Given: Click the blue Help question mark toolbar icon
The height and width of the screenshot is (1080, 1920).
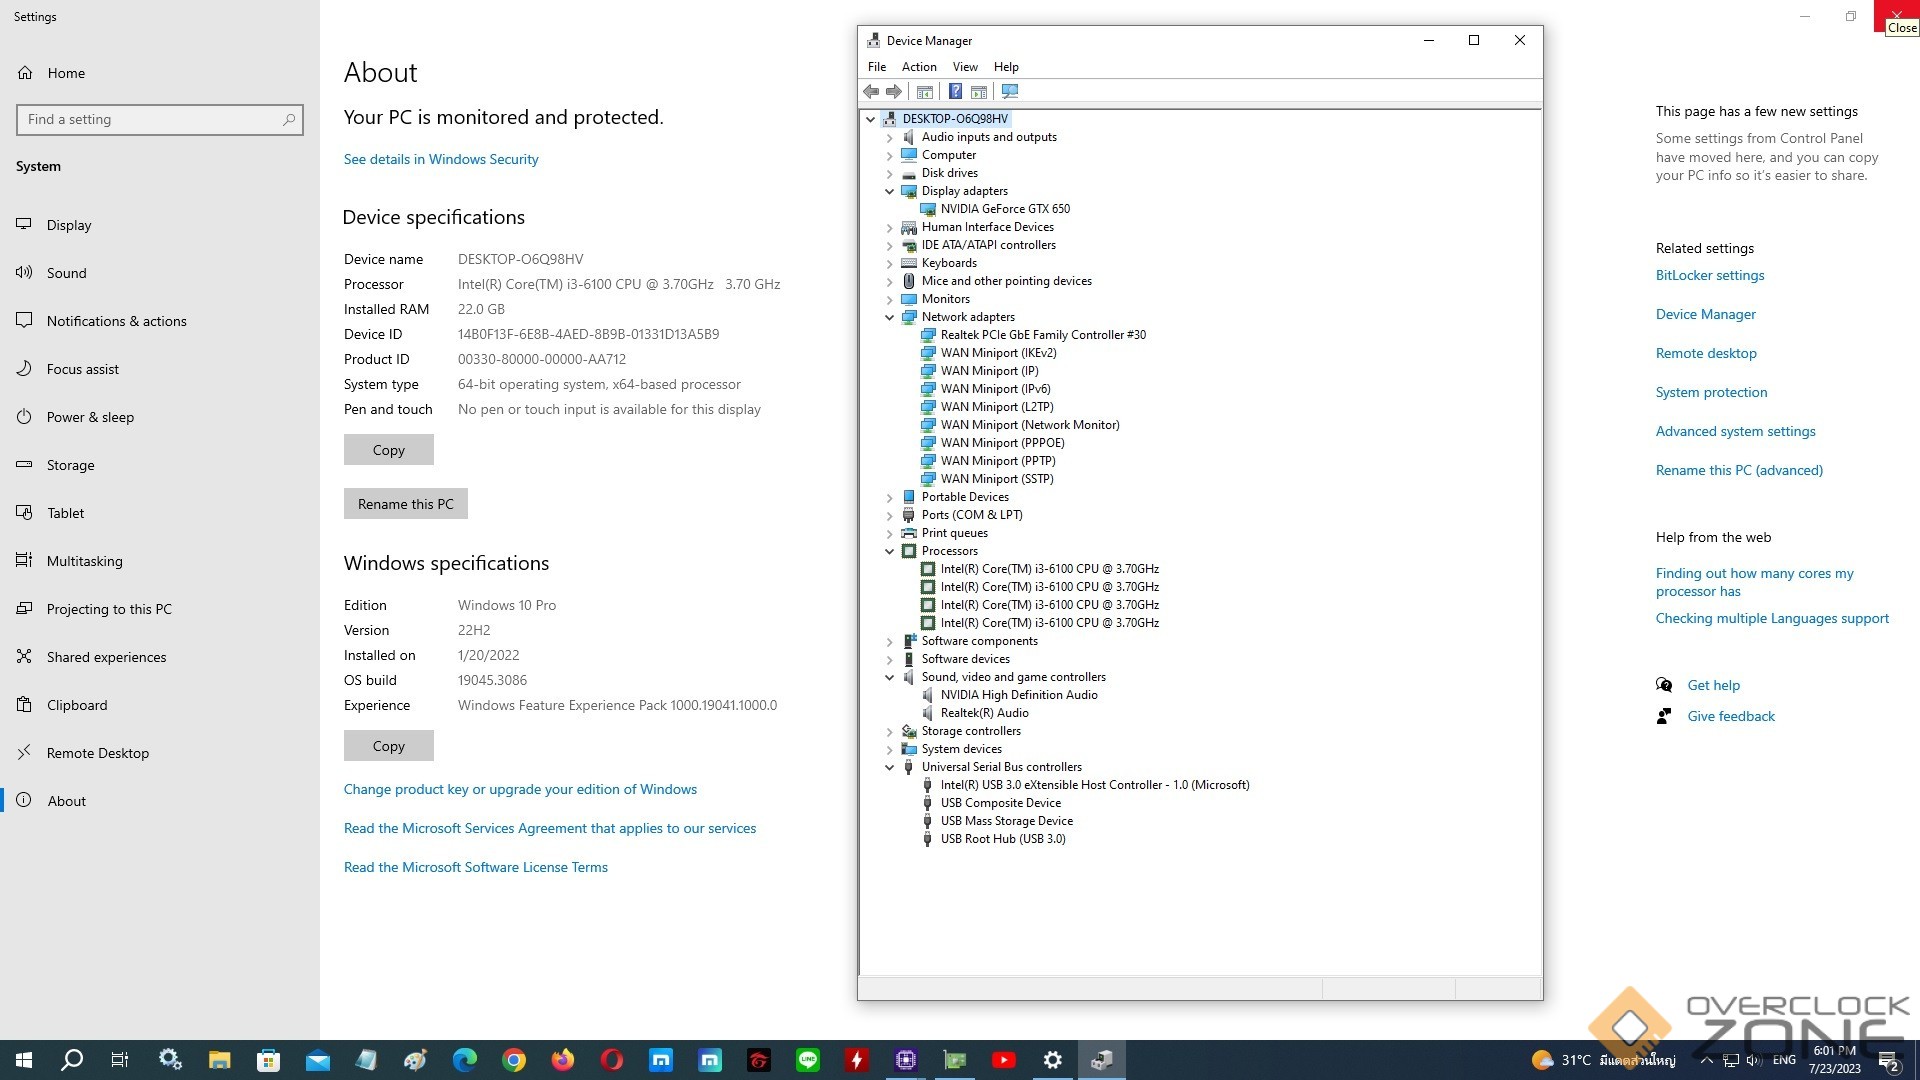Looking at the screenshot, I should (955, 92).
